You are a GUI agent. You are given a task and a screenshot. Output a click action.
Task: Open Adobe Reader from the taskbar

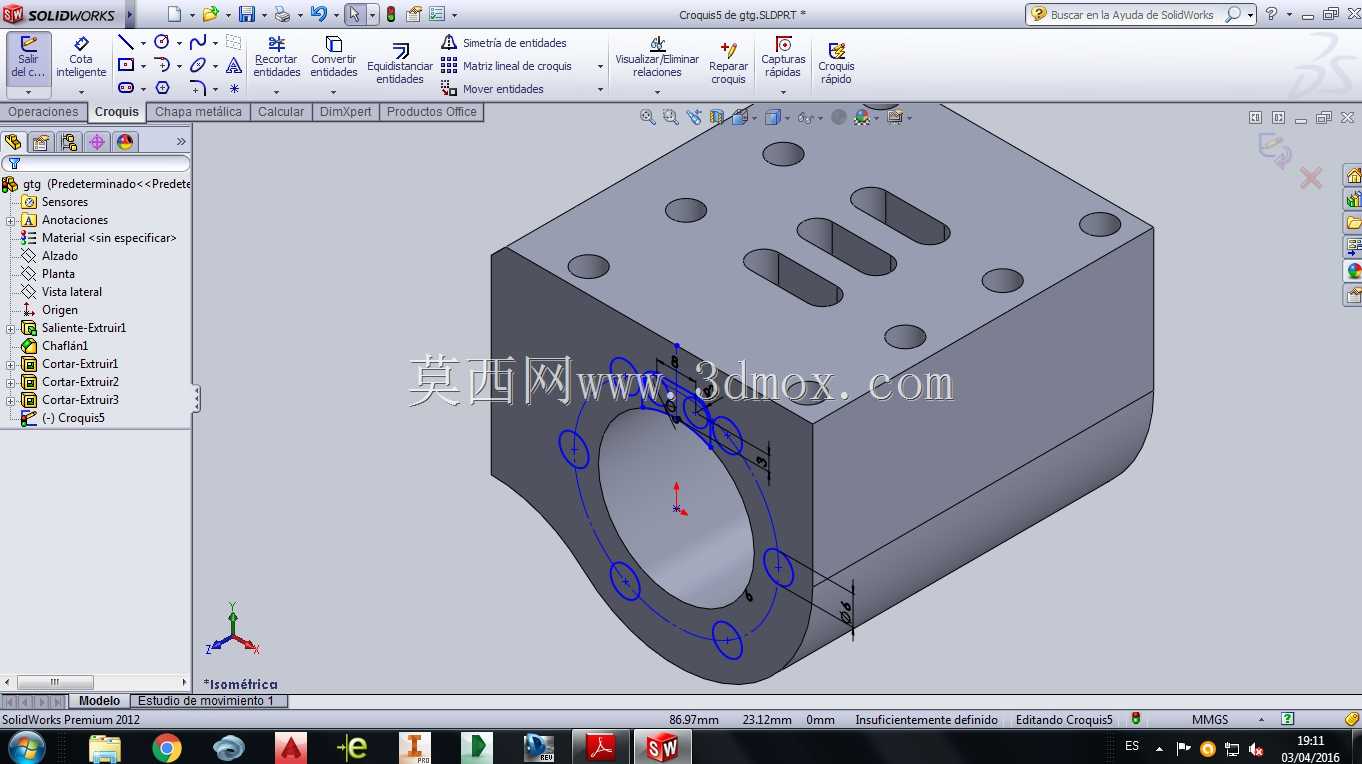599,747
